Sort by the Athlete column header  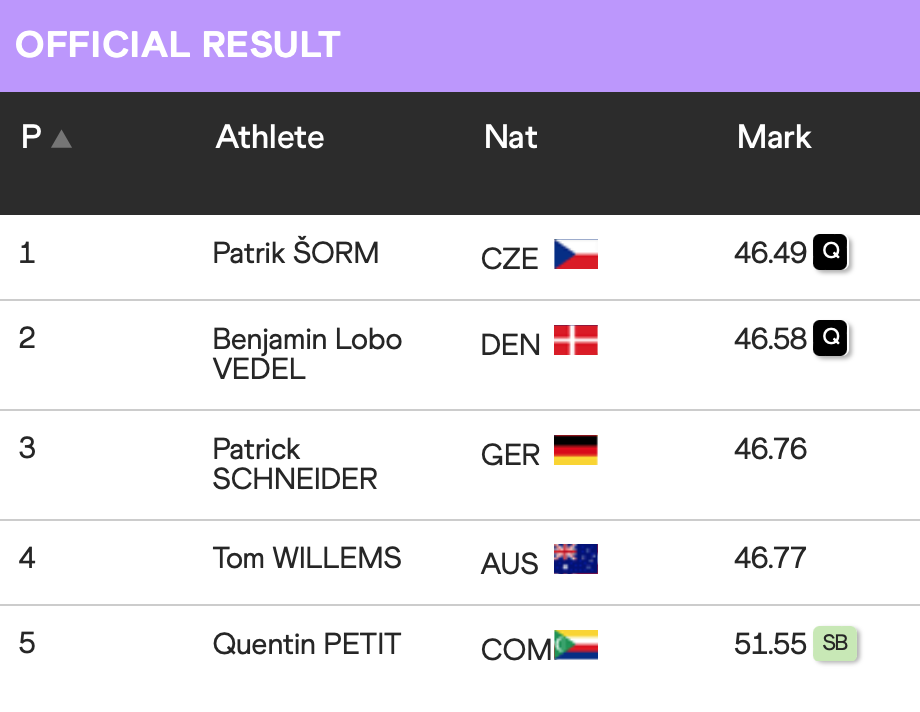(x=270, y=137)
